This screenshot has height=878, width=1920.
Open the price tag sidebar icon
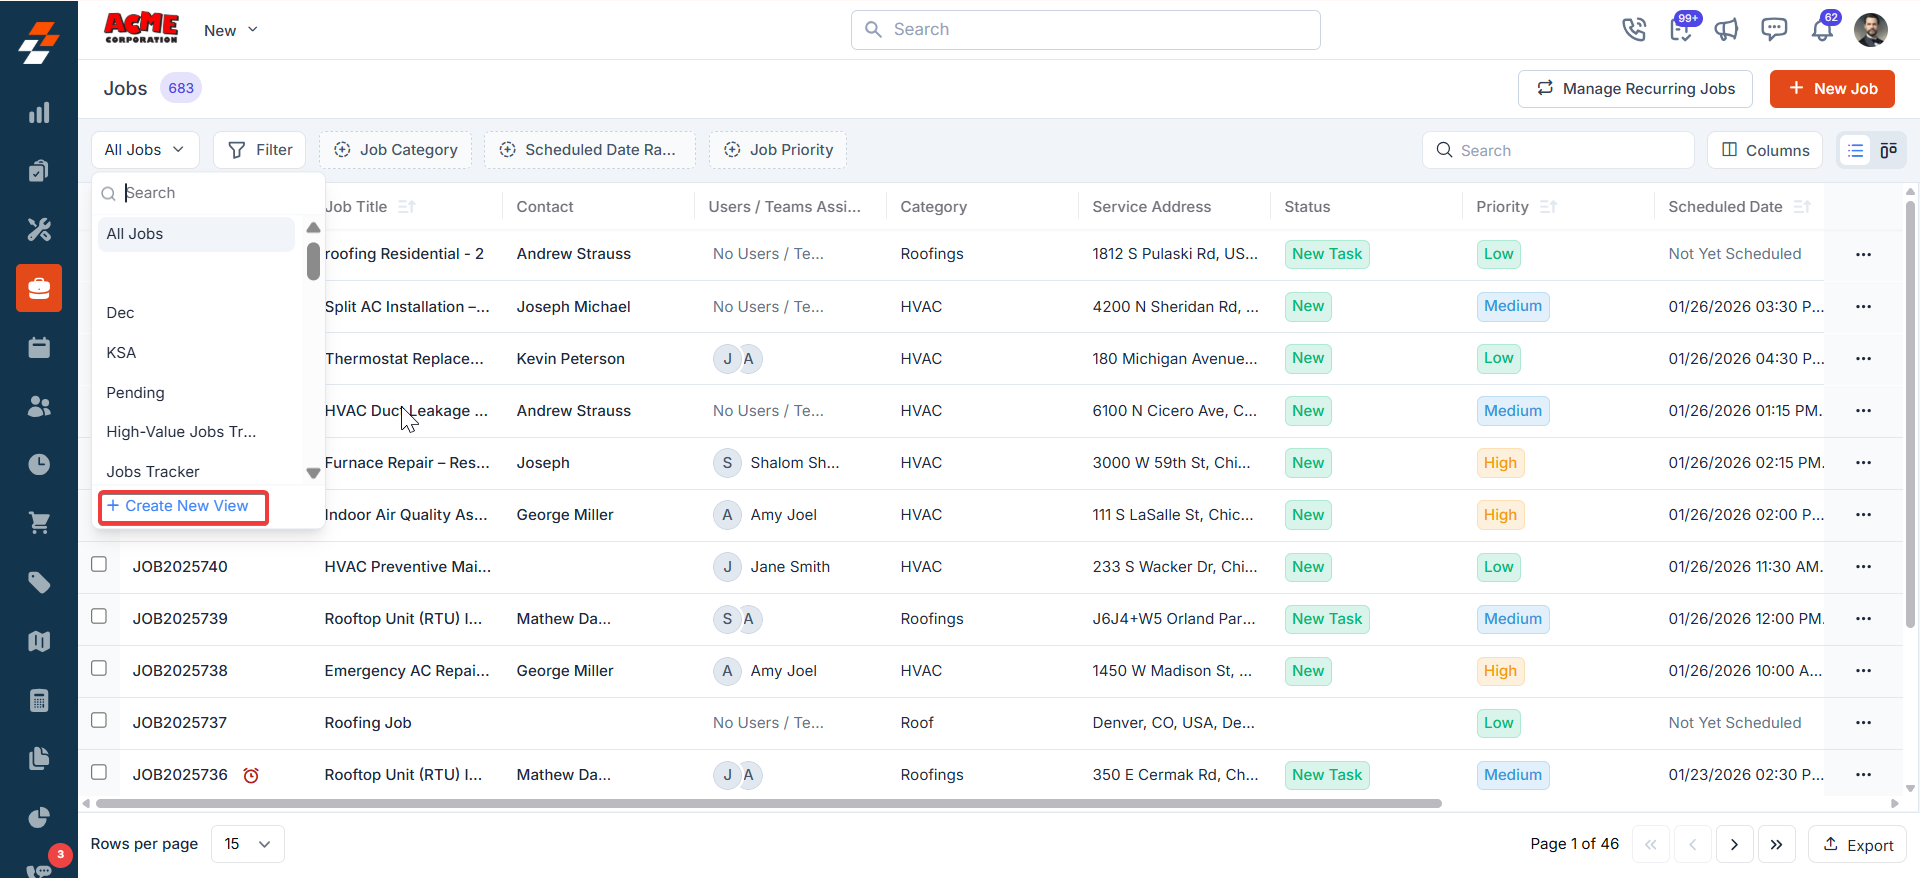click(x=39, y=582)
